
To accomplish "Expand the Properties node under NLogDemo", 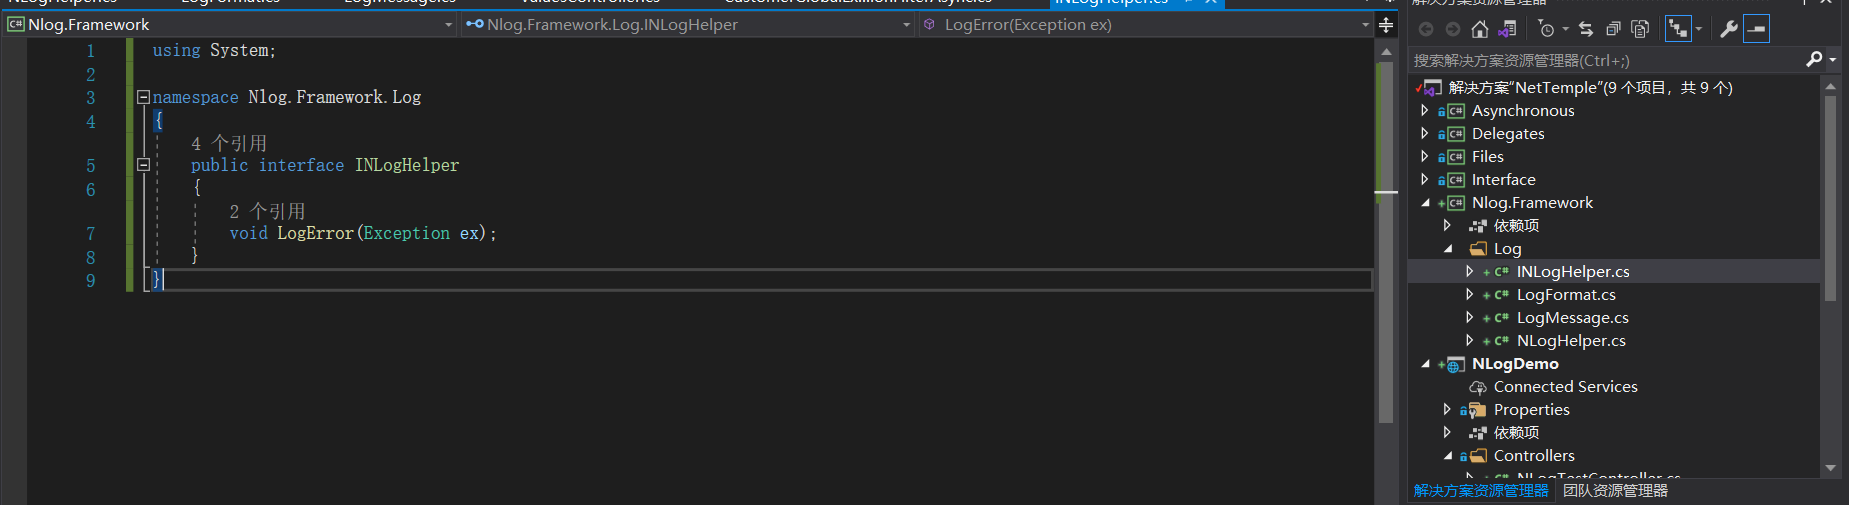I will 1447,409.
